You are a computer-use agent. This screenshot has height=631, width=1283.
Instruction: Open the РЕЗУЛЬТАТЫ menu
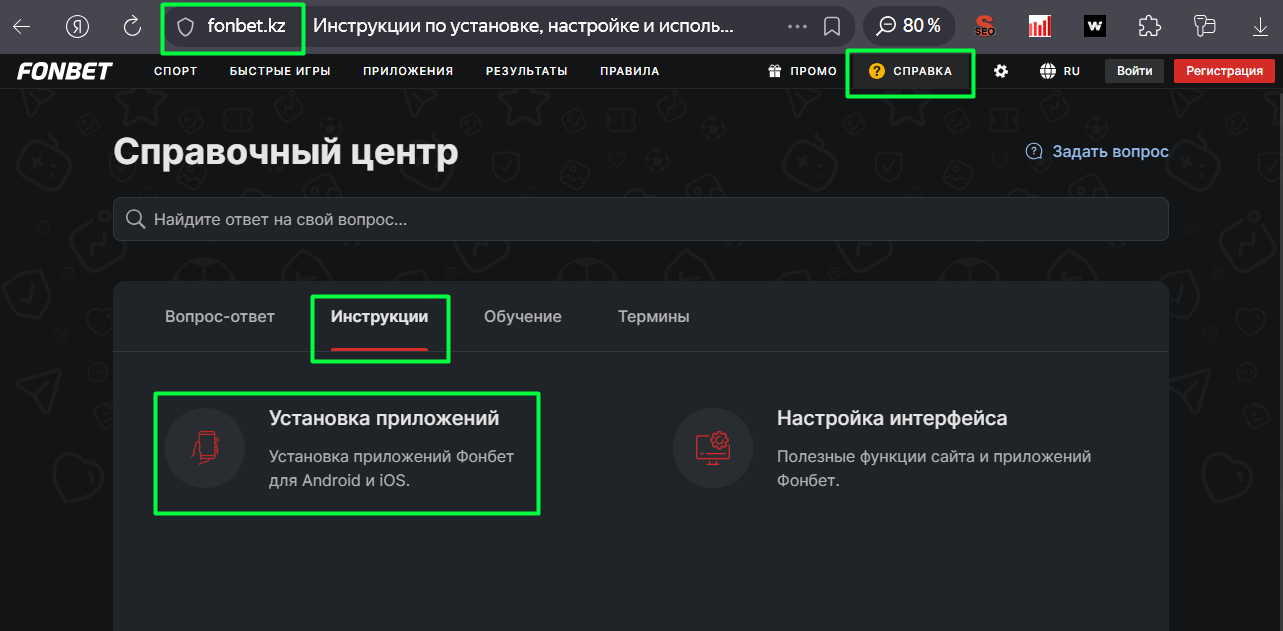coord(527,71)
